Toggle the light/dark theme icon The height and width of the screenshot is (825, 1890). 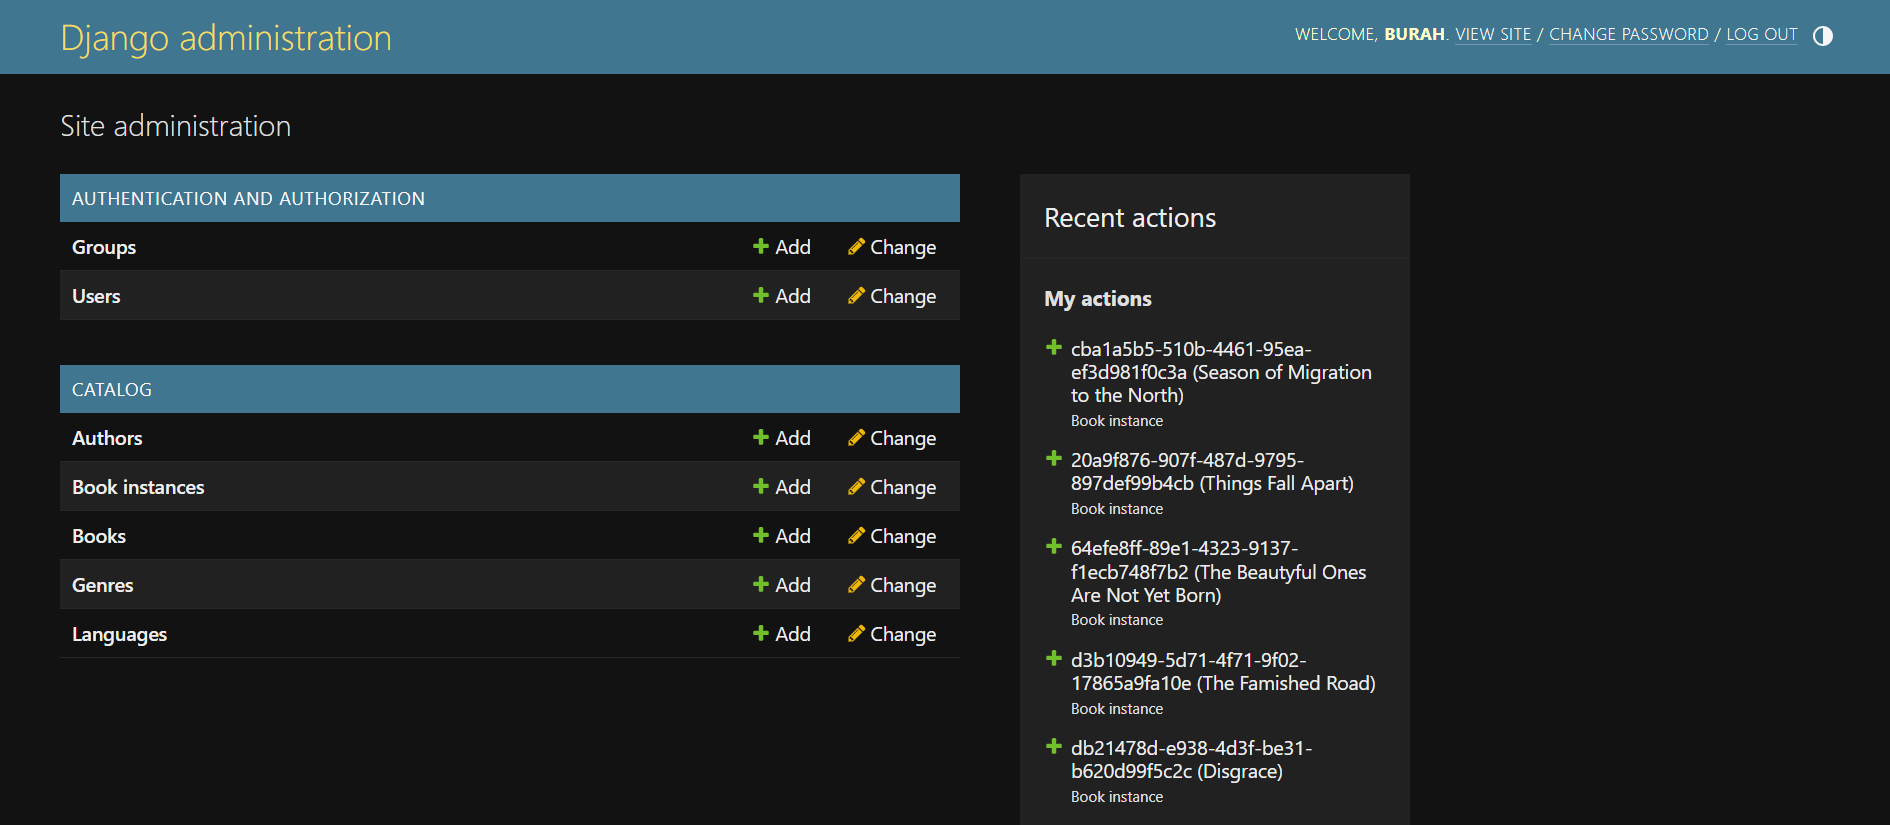pos(1823,36)
